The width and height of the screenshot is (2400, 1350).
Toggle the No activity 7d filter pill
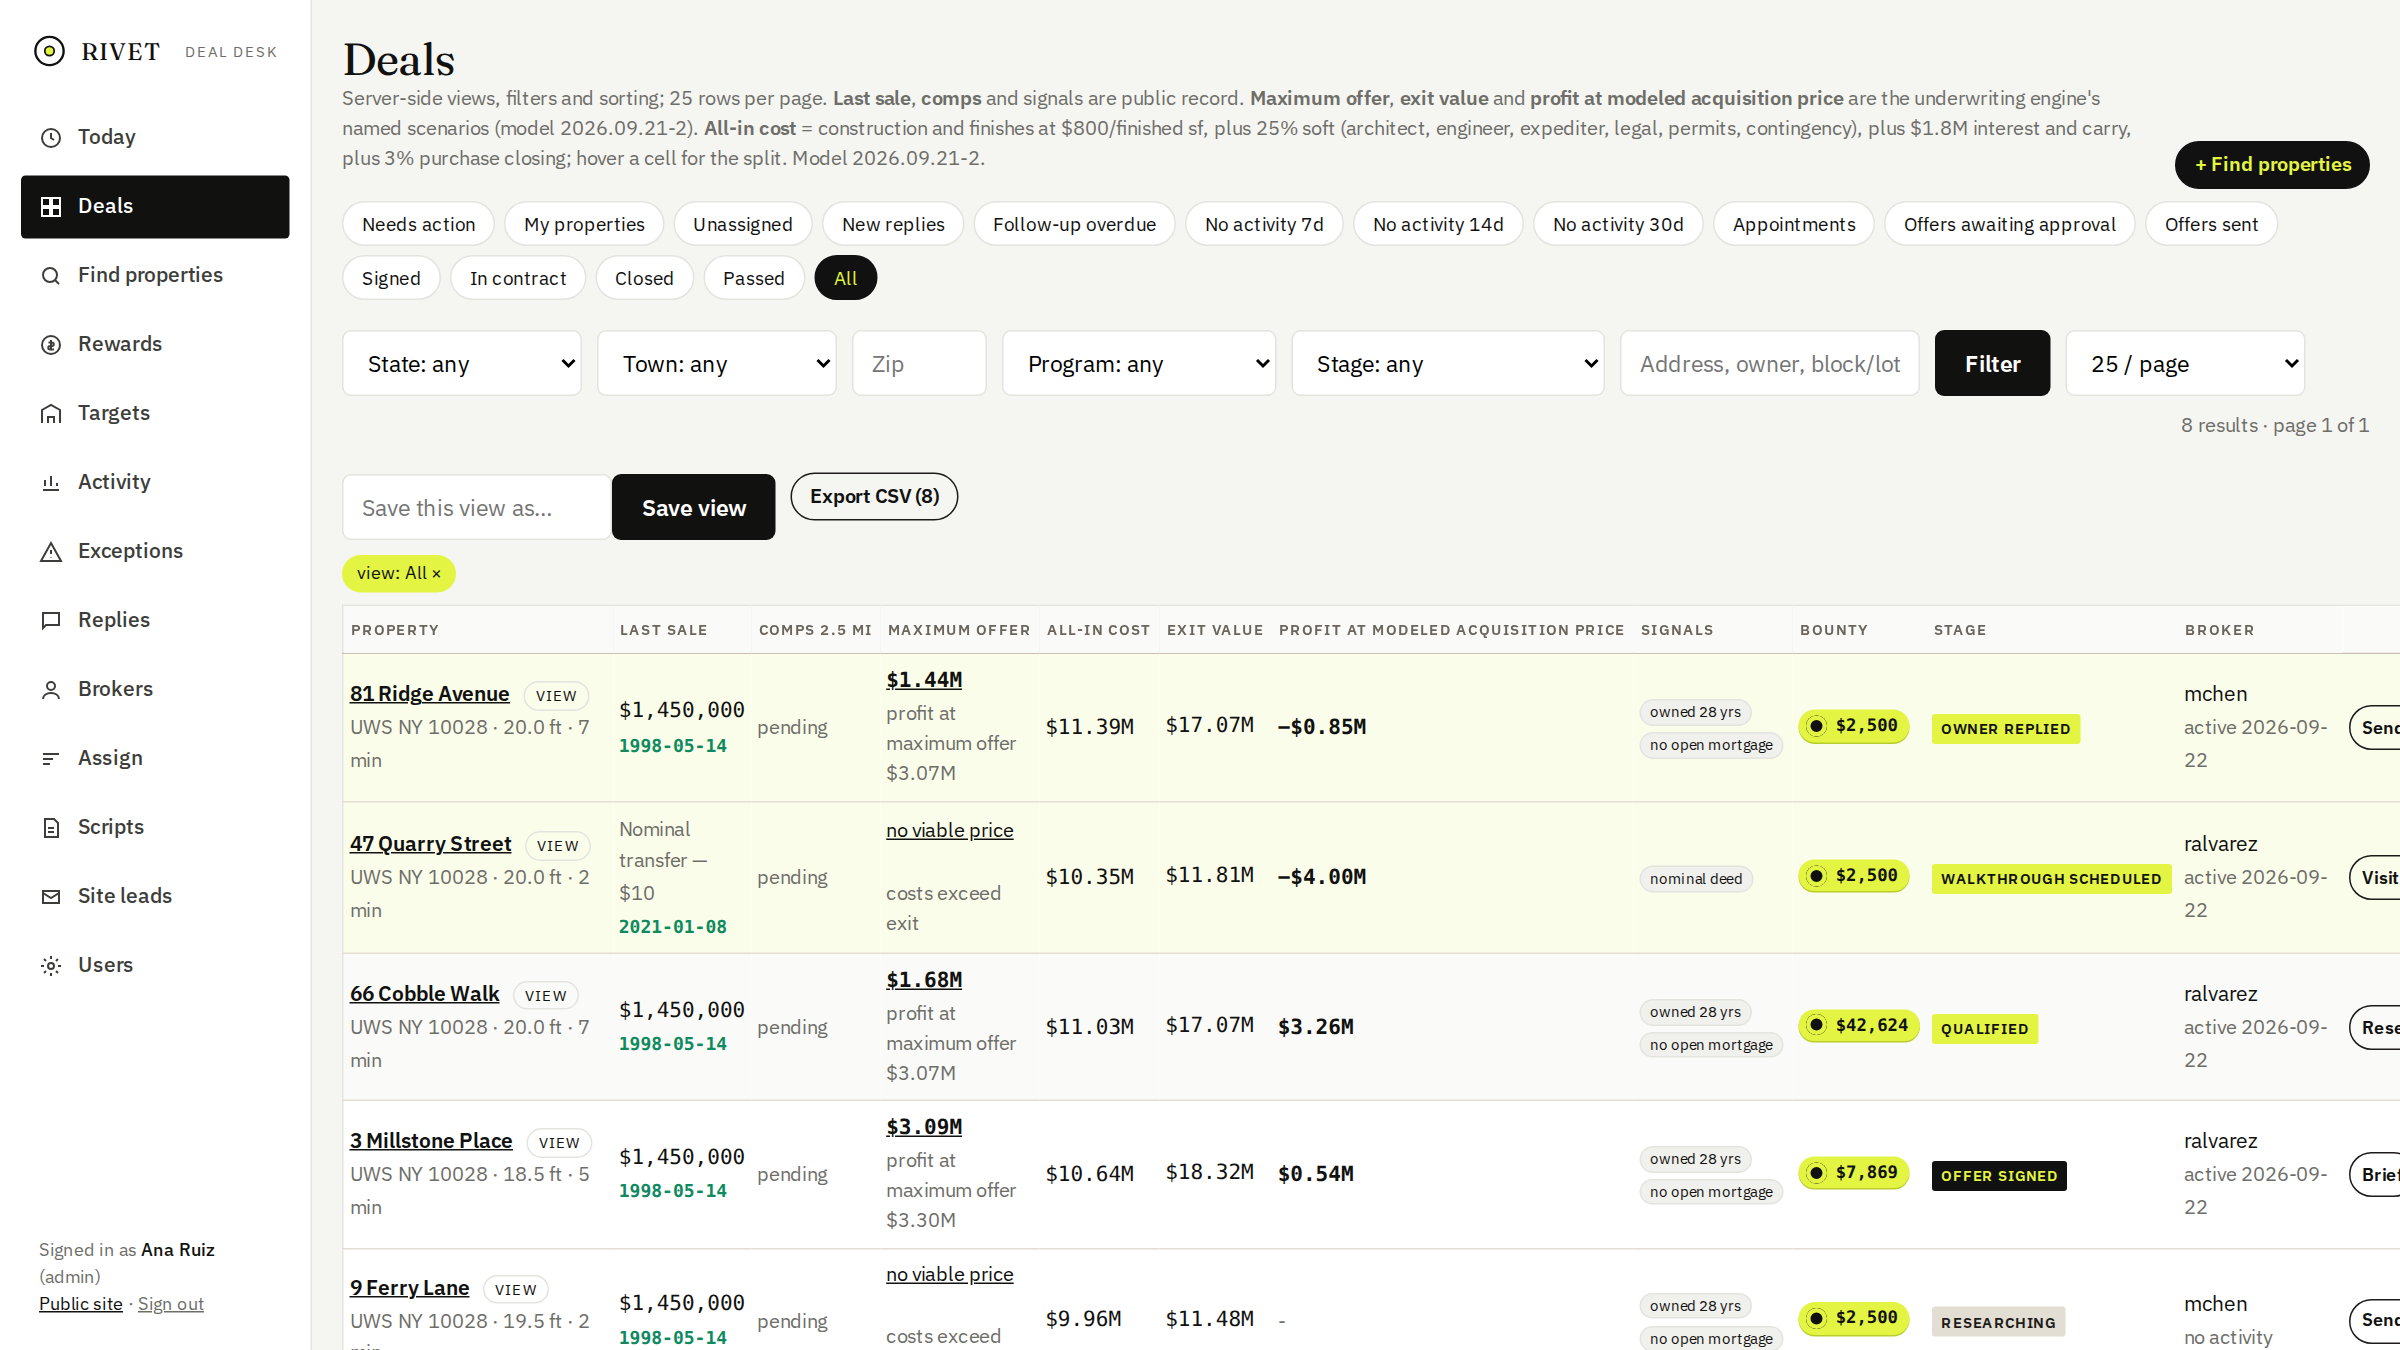tap(1264, 224)
